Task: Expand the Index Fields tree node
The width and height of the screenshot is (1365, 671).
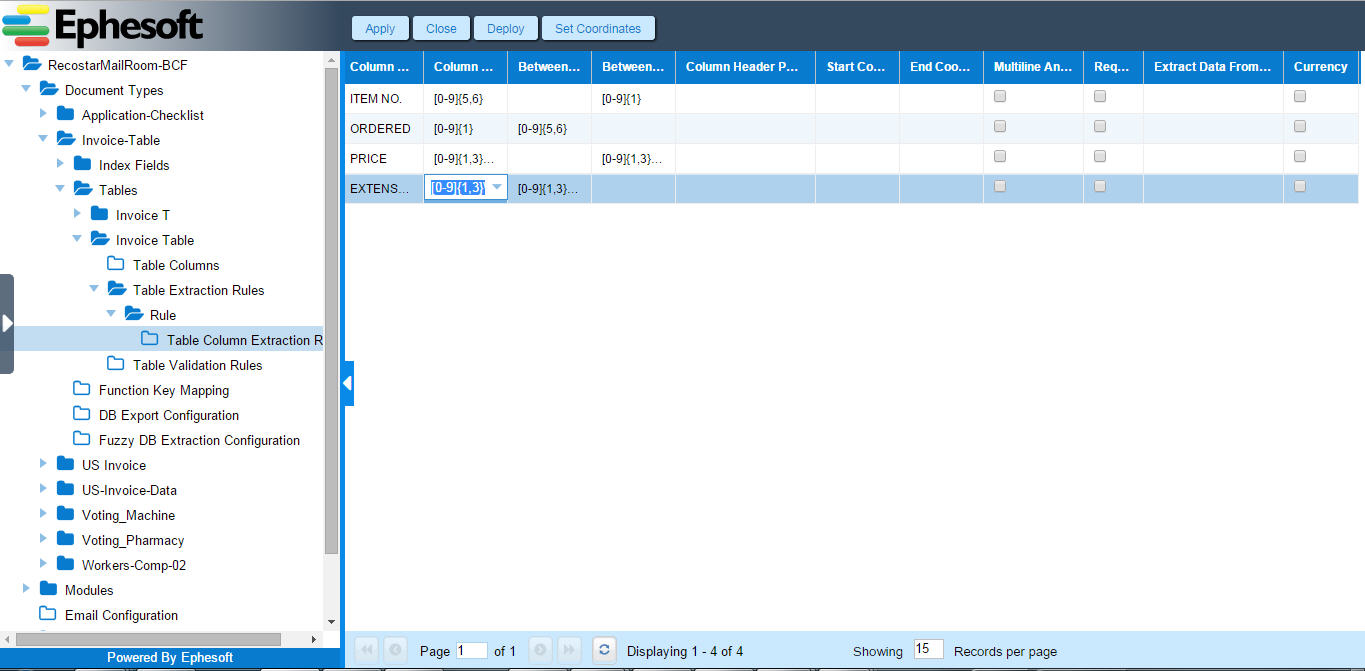Action: (60, 164)
